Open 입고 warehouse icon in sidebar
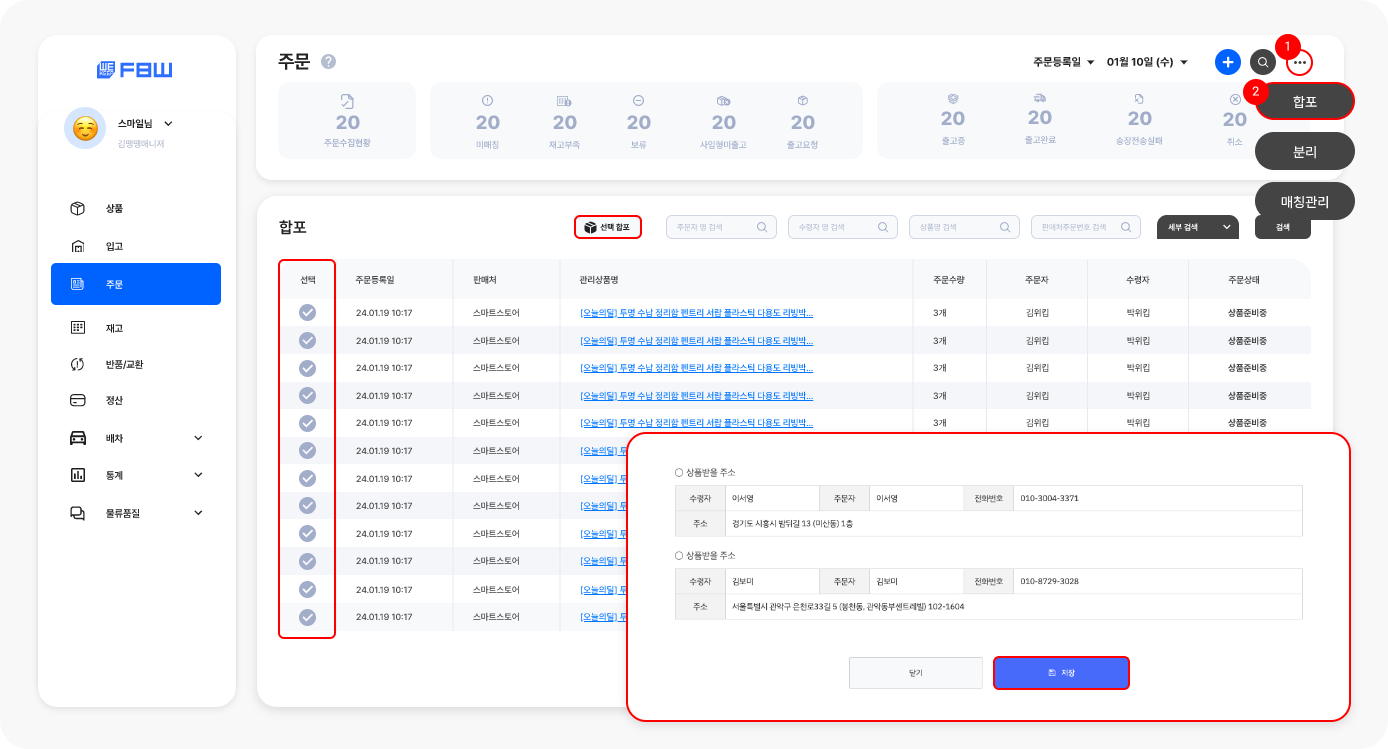This screenshot has height=749, width=1388. tap(78, 246)
